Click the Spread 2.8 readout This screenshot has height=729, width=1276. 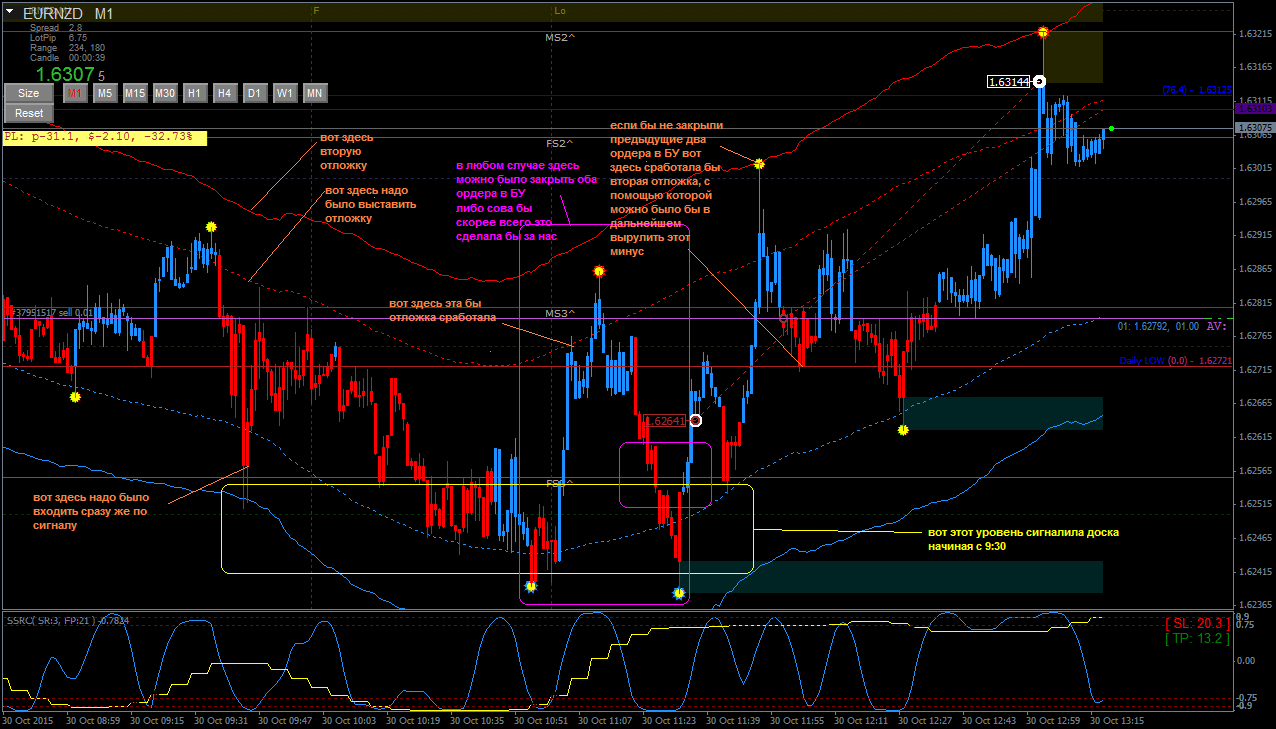56,28
